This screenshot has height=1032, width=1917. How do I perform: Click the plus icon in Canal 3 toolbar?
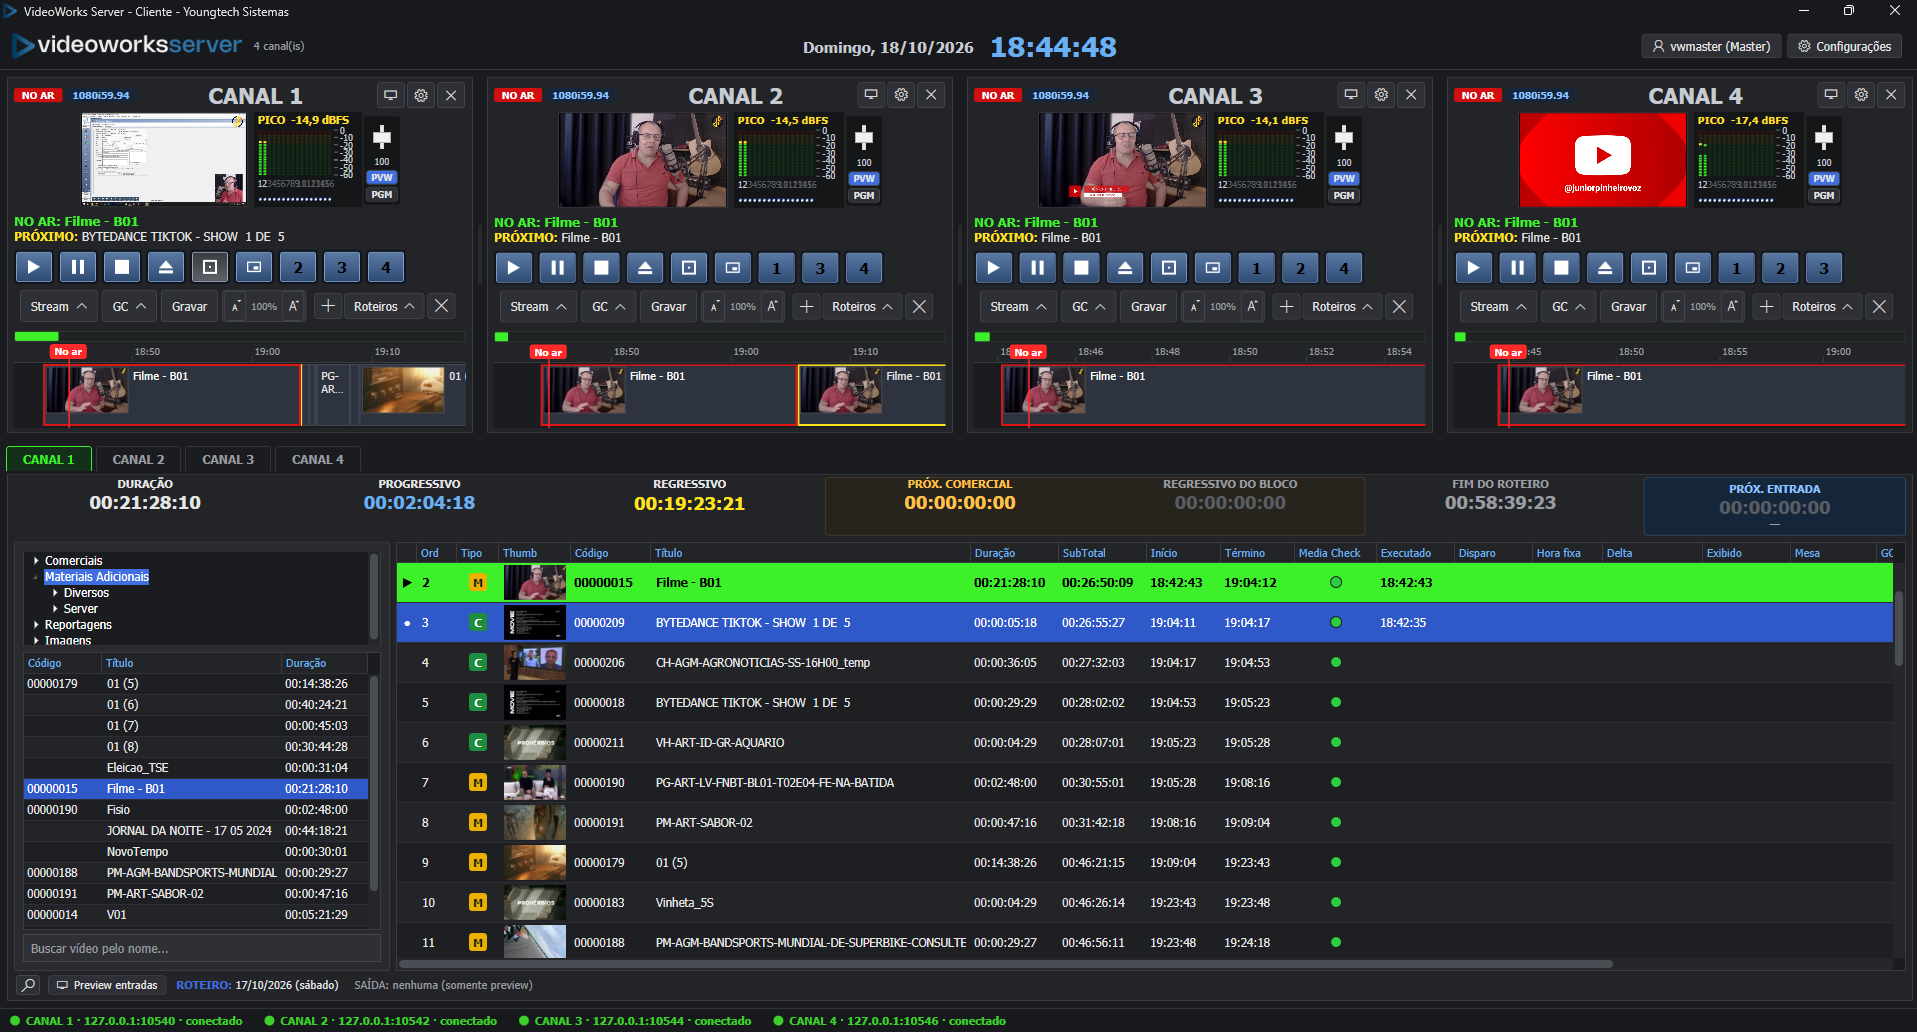click(1287, 306)
